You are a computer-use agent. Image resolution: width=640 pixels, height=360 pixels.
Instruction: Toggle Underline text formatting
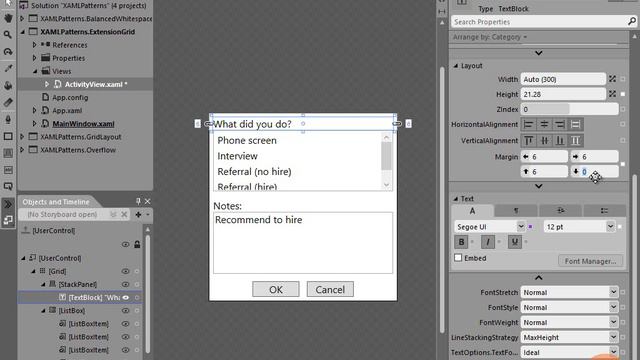[515, 242]
